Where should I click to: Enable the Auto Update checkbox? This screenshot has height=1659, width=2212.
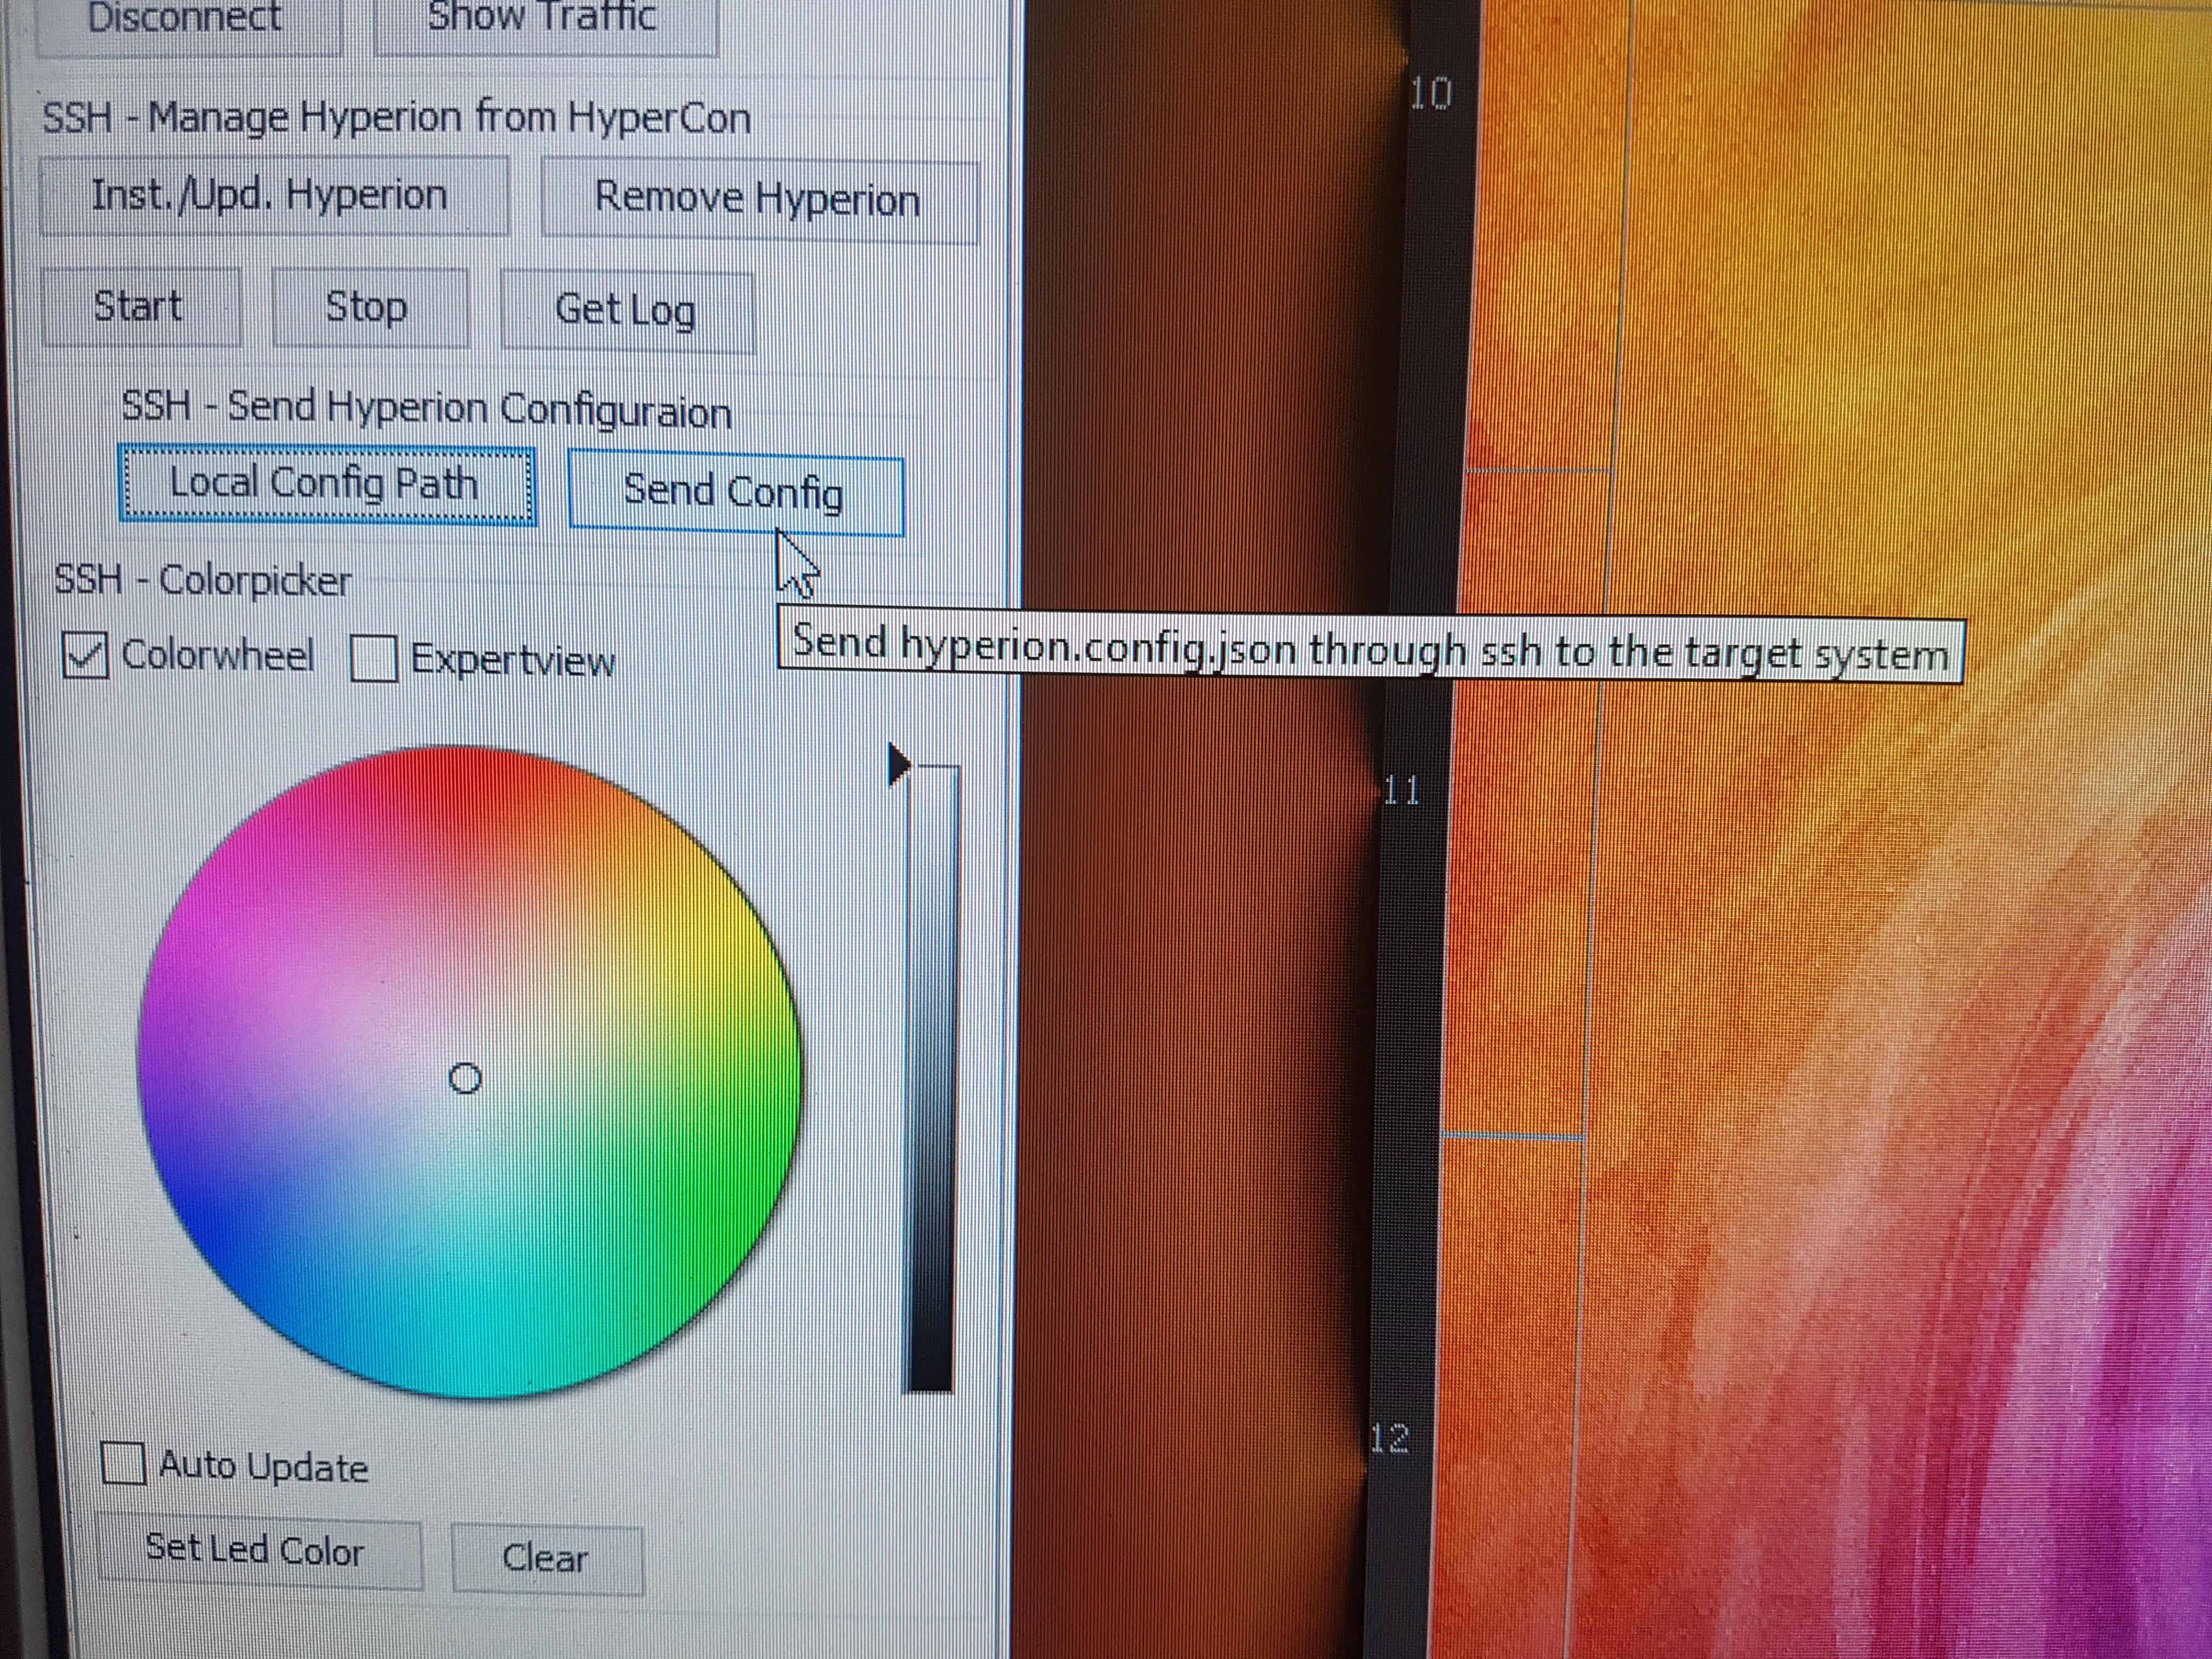124,1464
